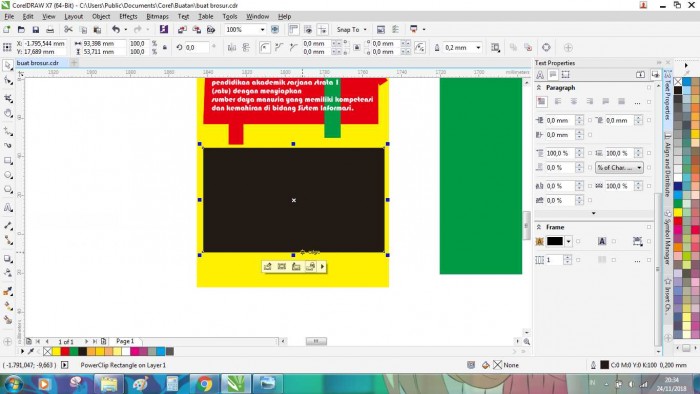Open the outline width 0,2 mm dropdown
Image resolution: width=700 pixels, height=394 pixels.
tap(478, 47)
